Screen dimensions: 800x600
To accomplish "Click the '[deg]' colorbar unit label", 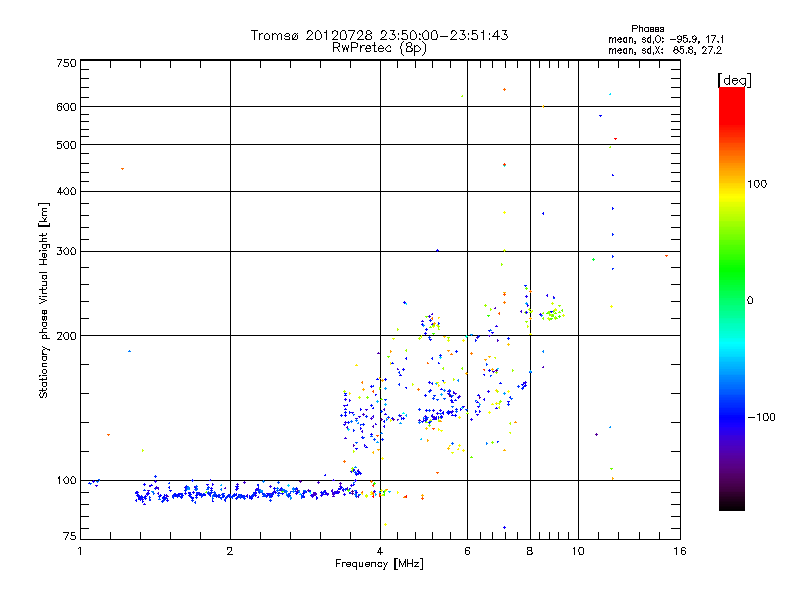I will click(734, 80).
